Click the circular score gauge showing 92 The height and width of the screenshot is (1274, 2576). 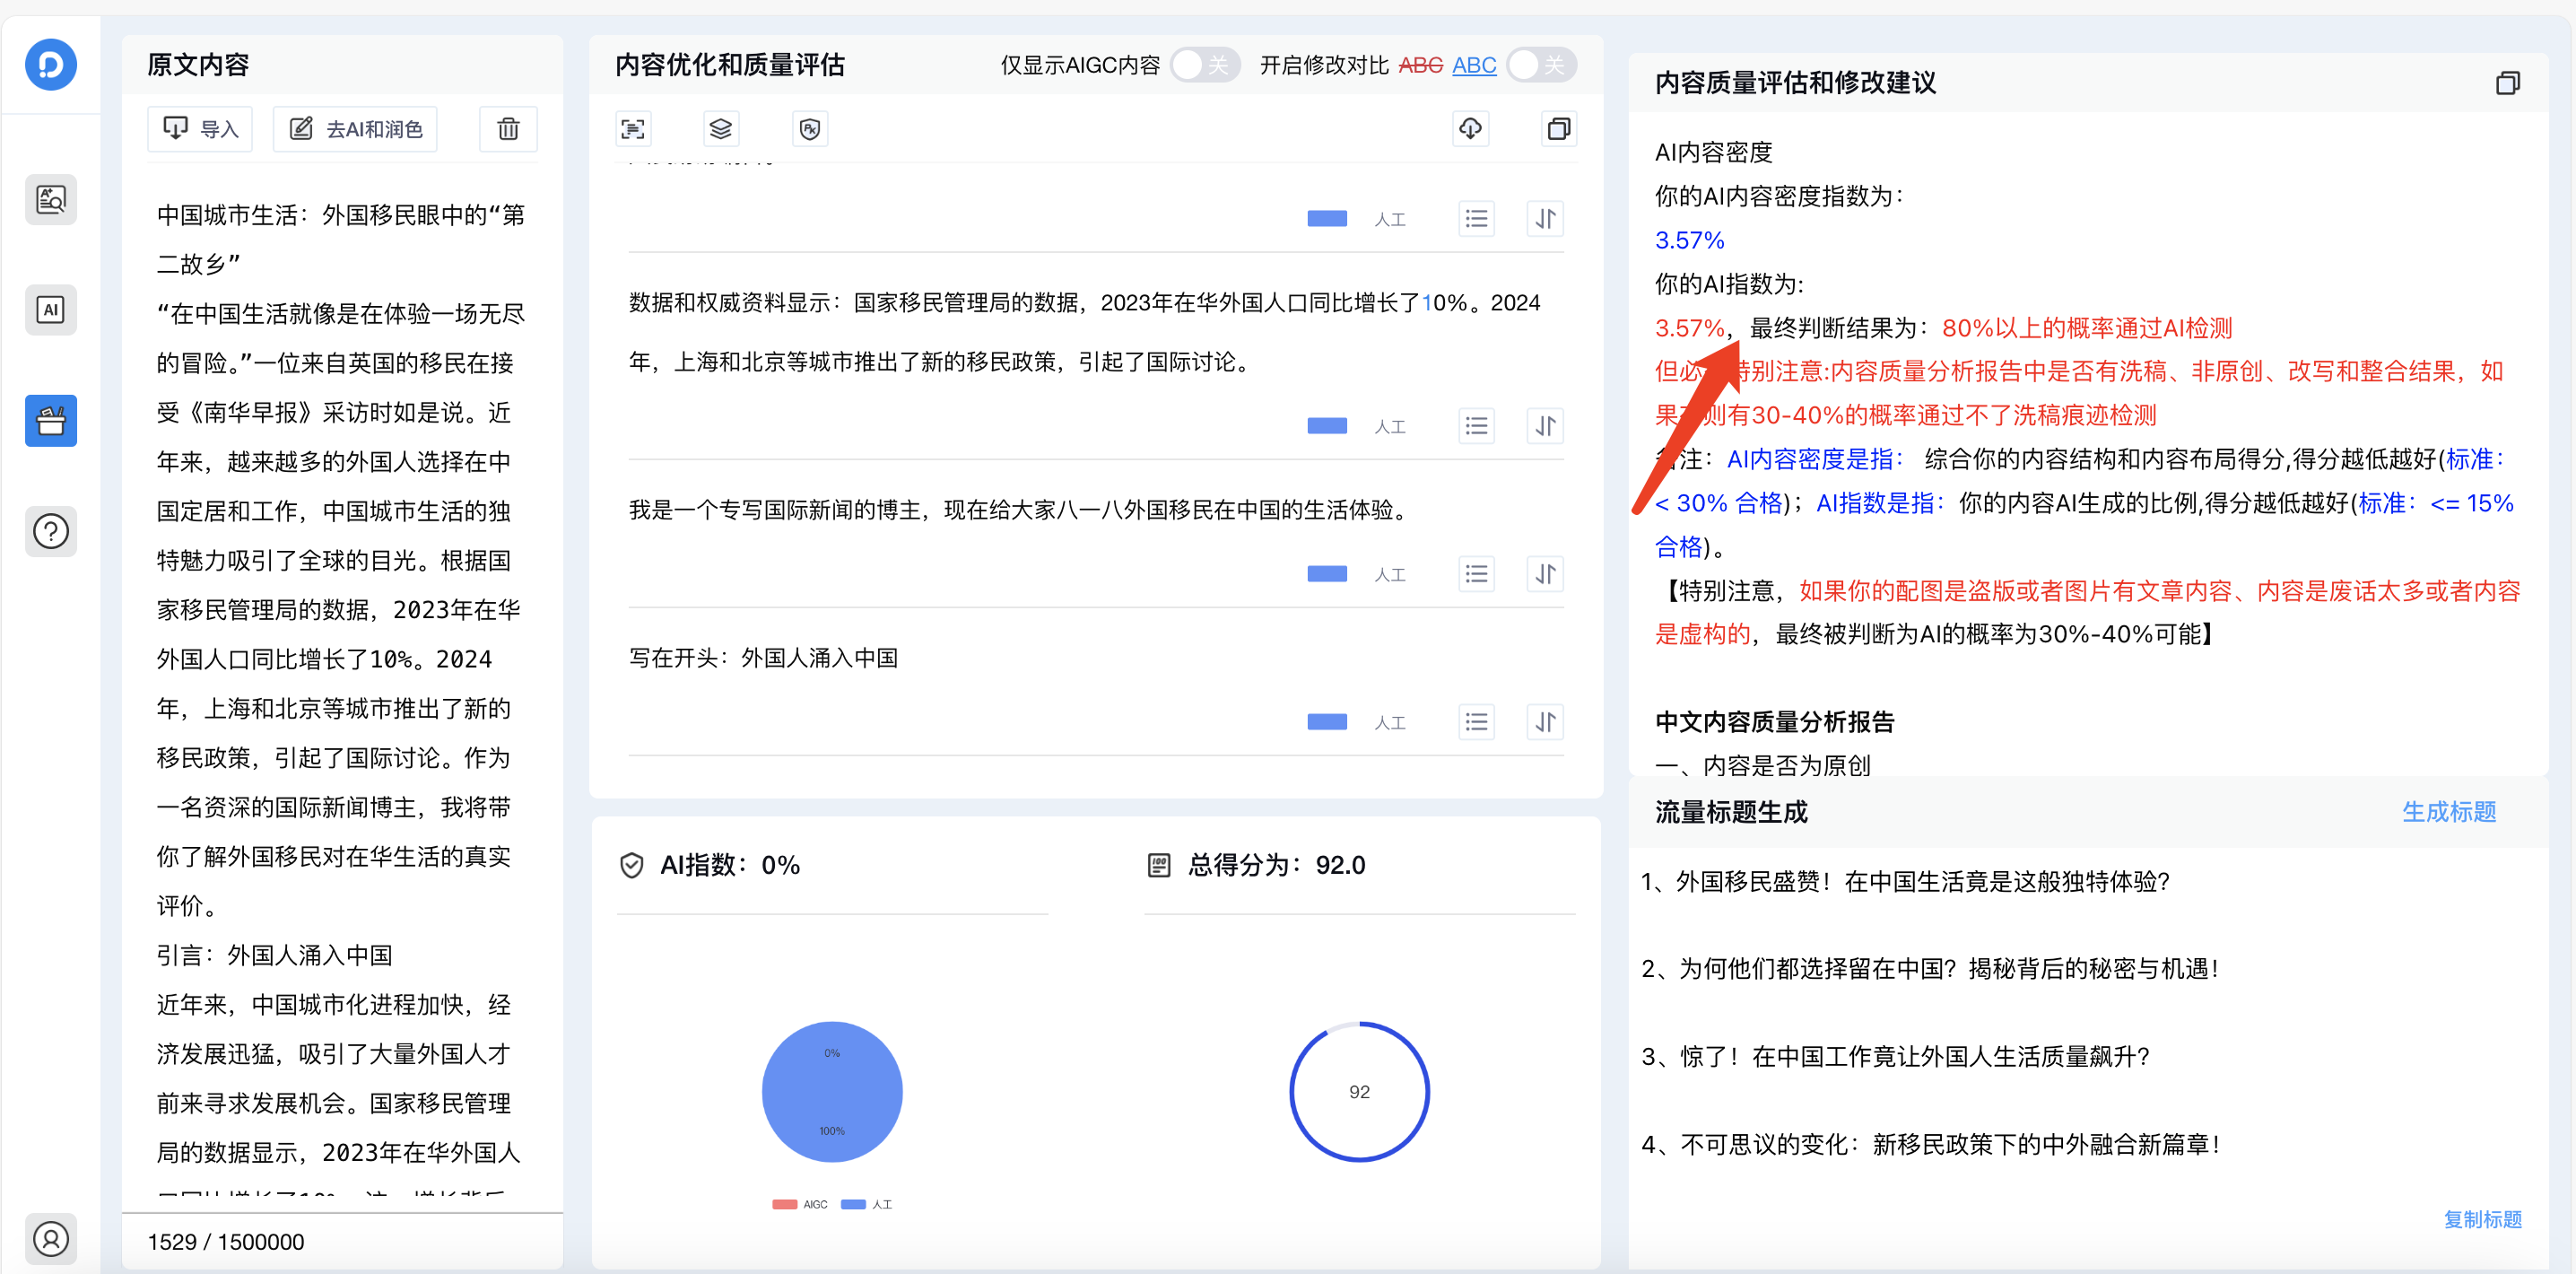point(1359,1092)
